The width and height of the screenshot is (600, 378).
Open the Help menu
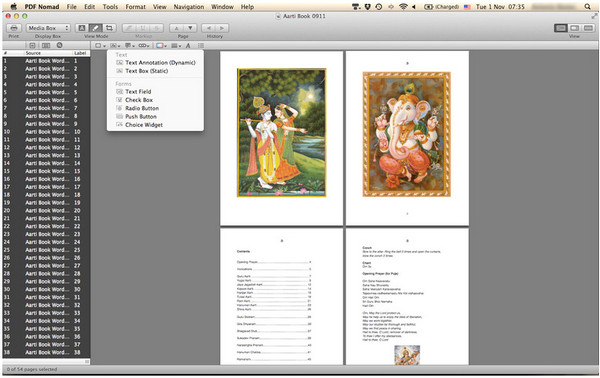tap(247, 7)
